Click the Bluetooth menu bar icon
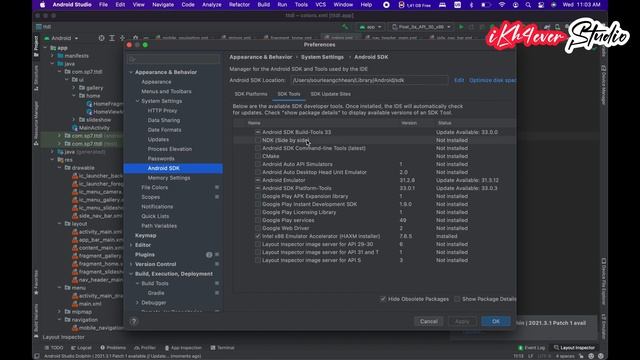 pyautogui.click(x=471, y=5)
